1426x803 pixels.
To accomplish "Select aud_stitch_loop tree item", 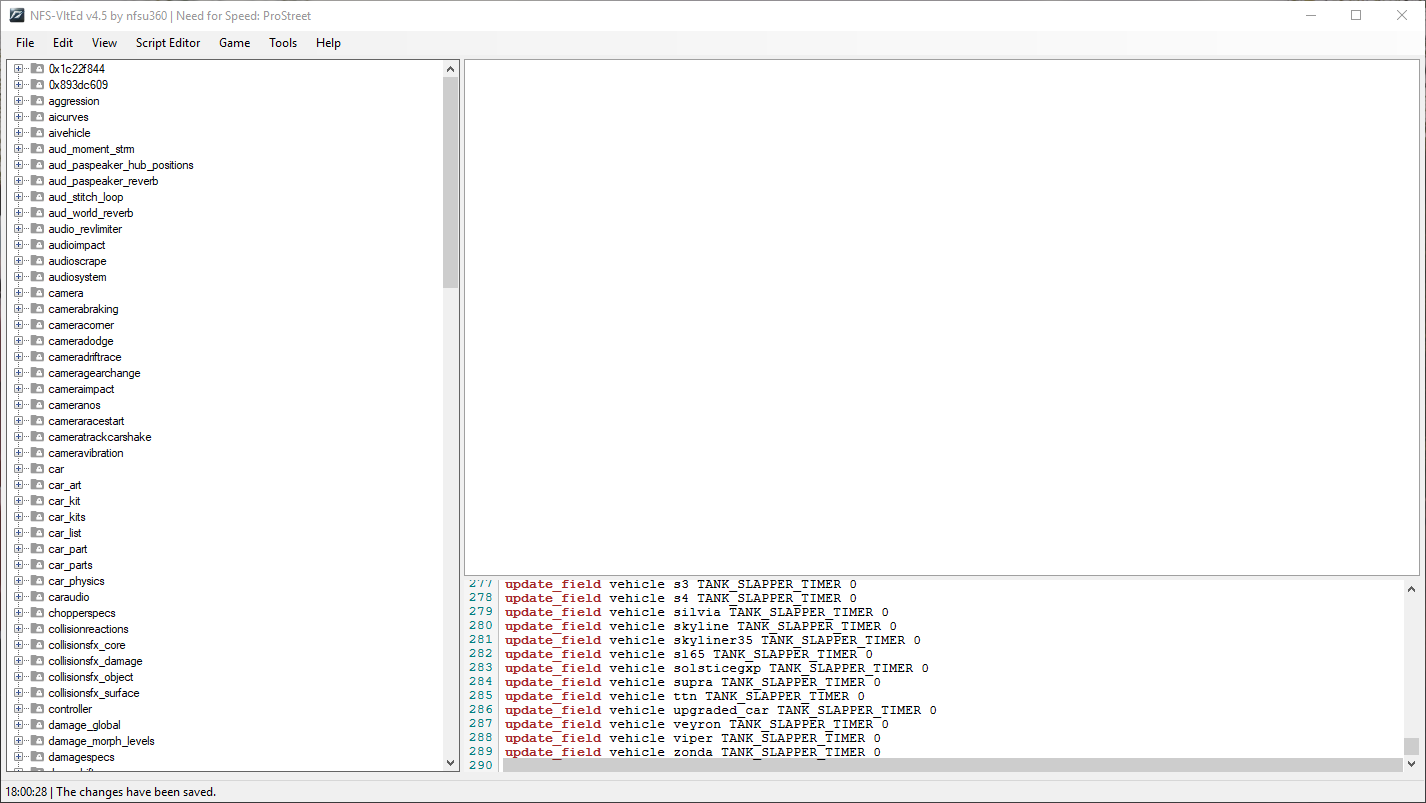I will pos(86,197).
